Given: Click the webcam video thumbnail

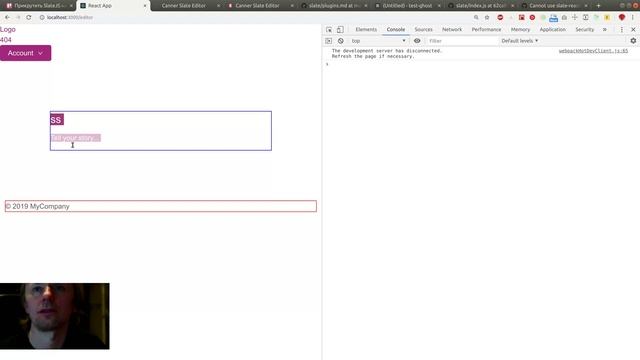Looking at the screenshot, I should 55,316.
